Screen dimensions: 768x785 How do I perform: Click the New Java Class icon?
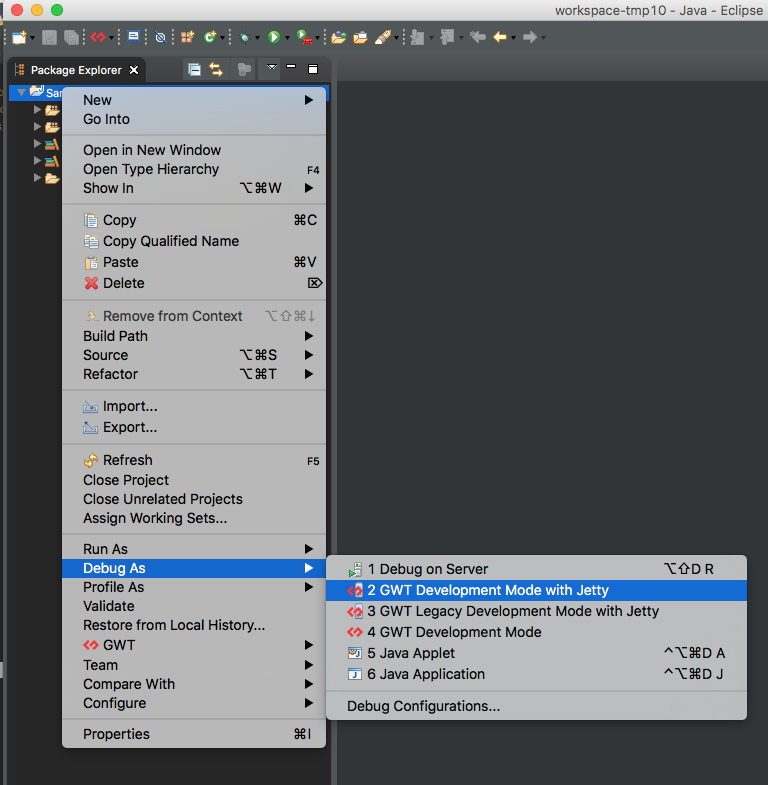click(x=210, y=38)
